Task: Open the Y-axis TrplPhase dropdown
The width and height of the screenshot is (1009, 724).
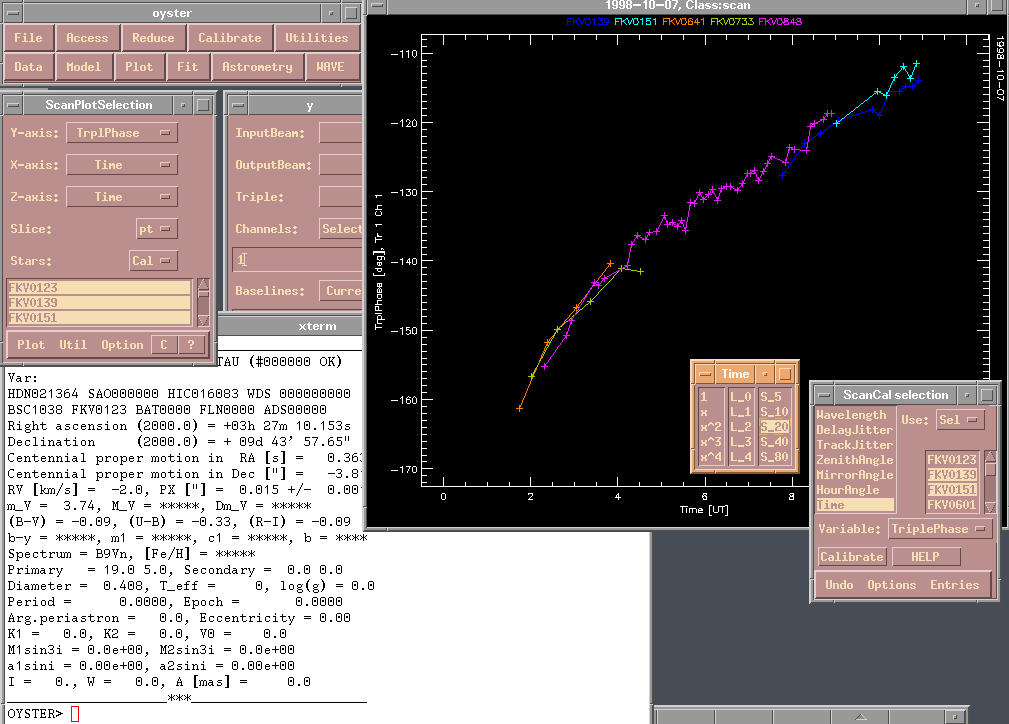Action: [x=121, y=133]
